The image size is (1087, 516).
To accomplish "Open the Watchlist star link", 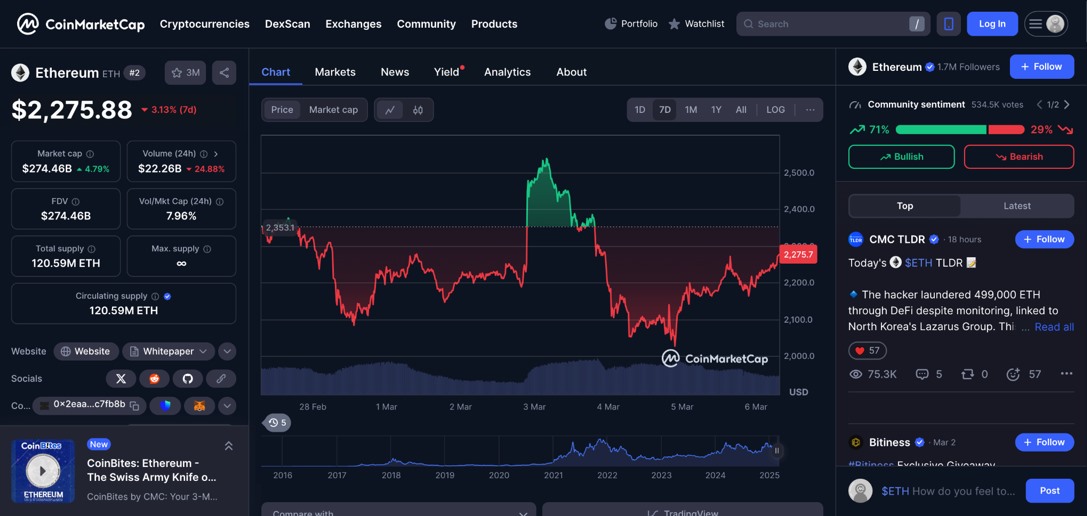I will click(696, 24).
